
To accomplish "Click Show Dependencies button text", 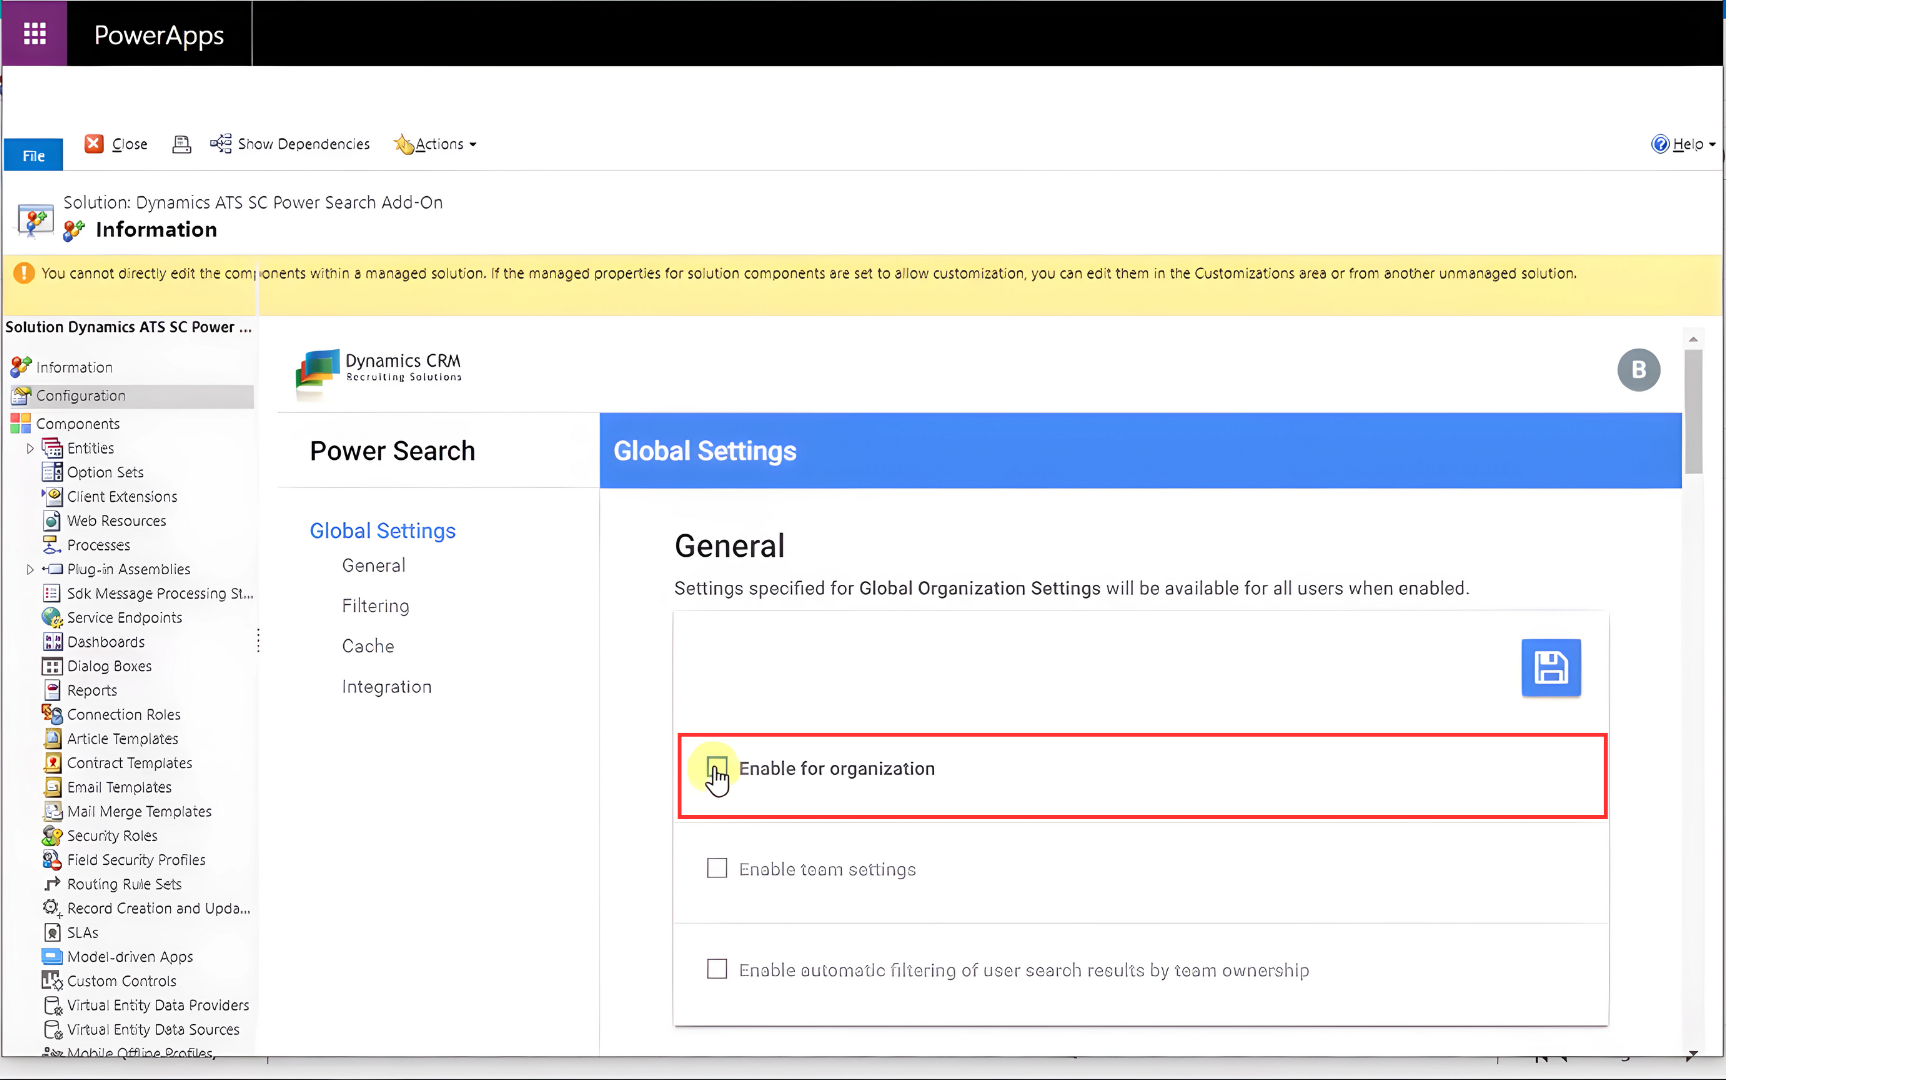I will click(x=304, y=144).
